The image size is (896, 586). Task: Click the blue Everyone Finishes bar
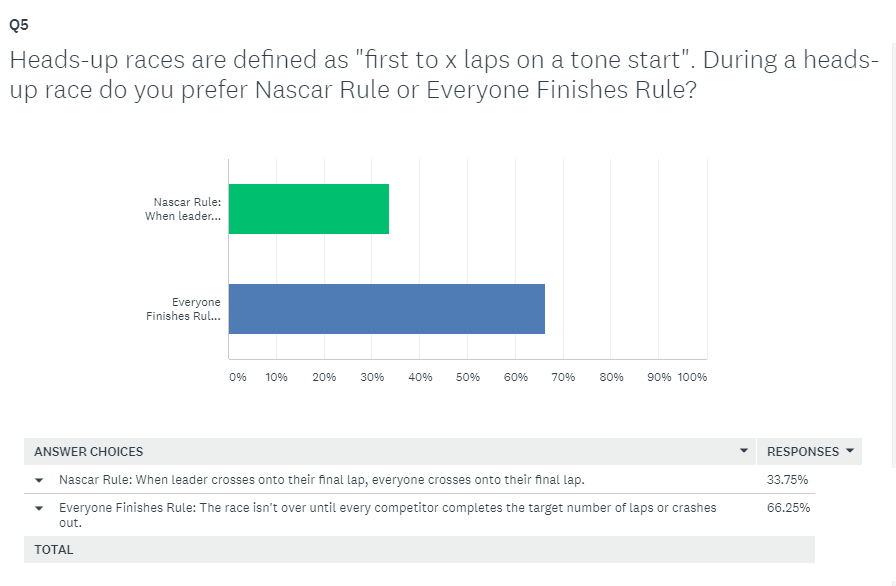[387, 309]
